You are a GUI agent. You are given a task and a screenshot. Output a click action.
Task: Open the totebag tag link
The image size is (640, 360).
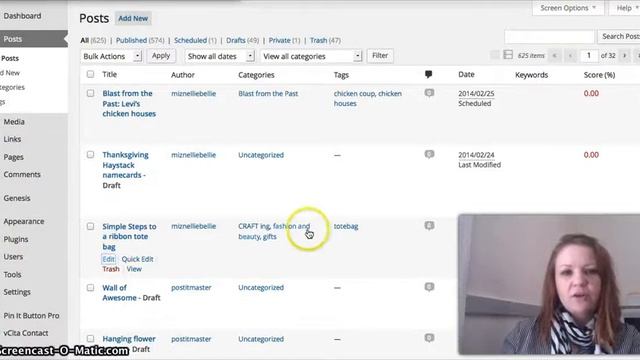click(346, 226)
